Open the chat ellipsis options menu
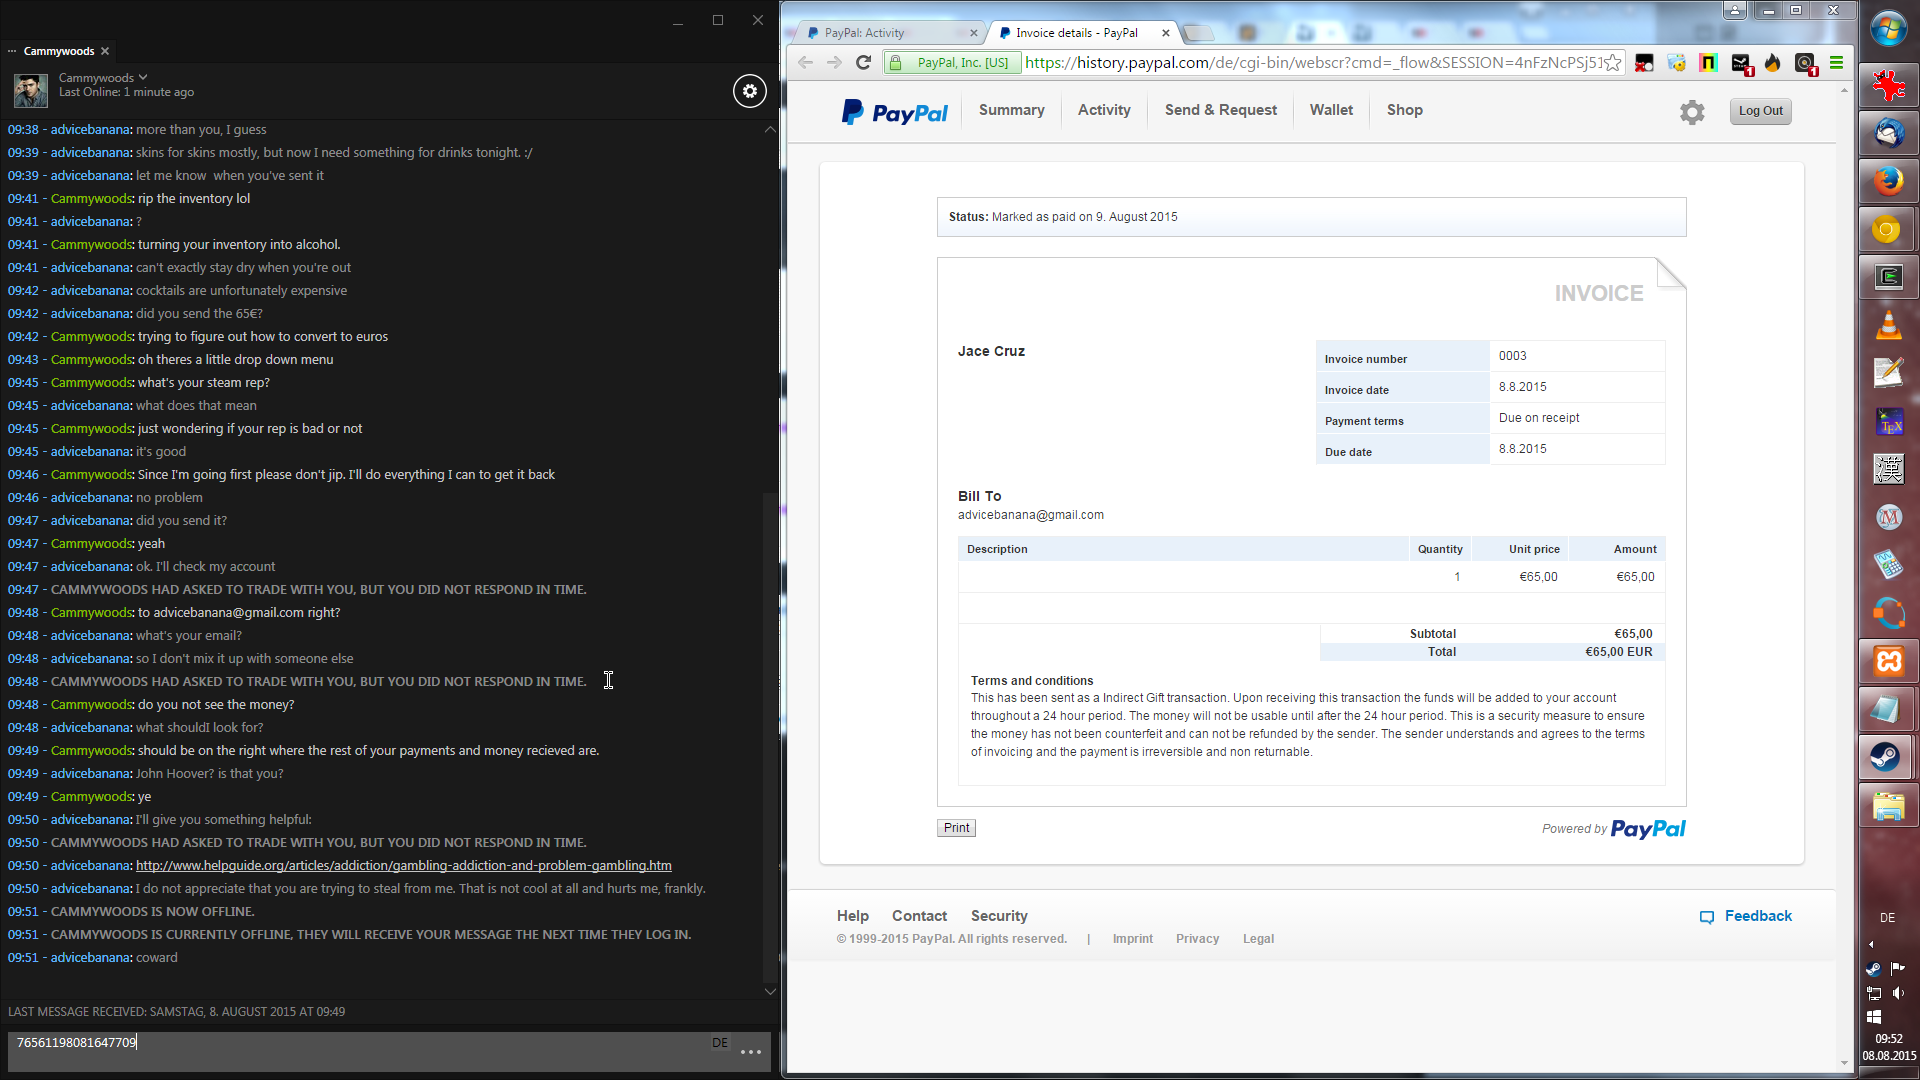 tap(751, 1052)
